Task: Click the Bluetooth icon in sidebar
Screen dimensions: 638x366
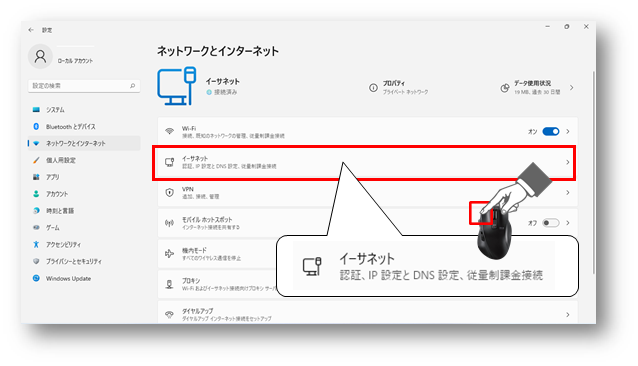Action: pyautogui.click(x=36, y=126)
